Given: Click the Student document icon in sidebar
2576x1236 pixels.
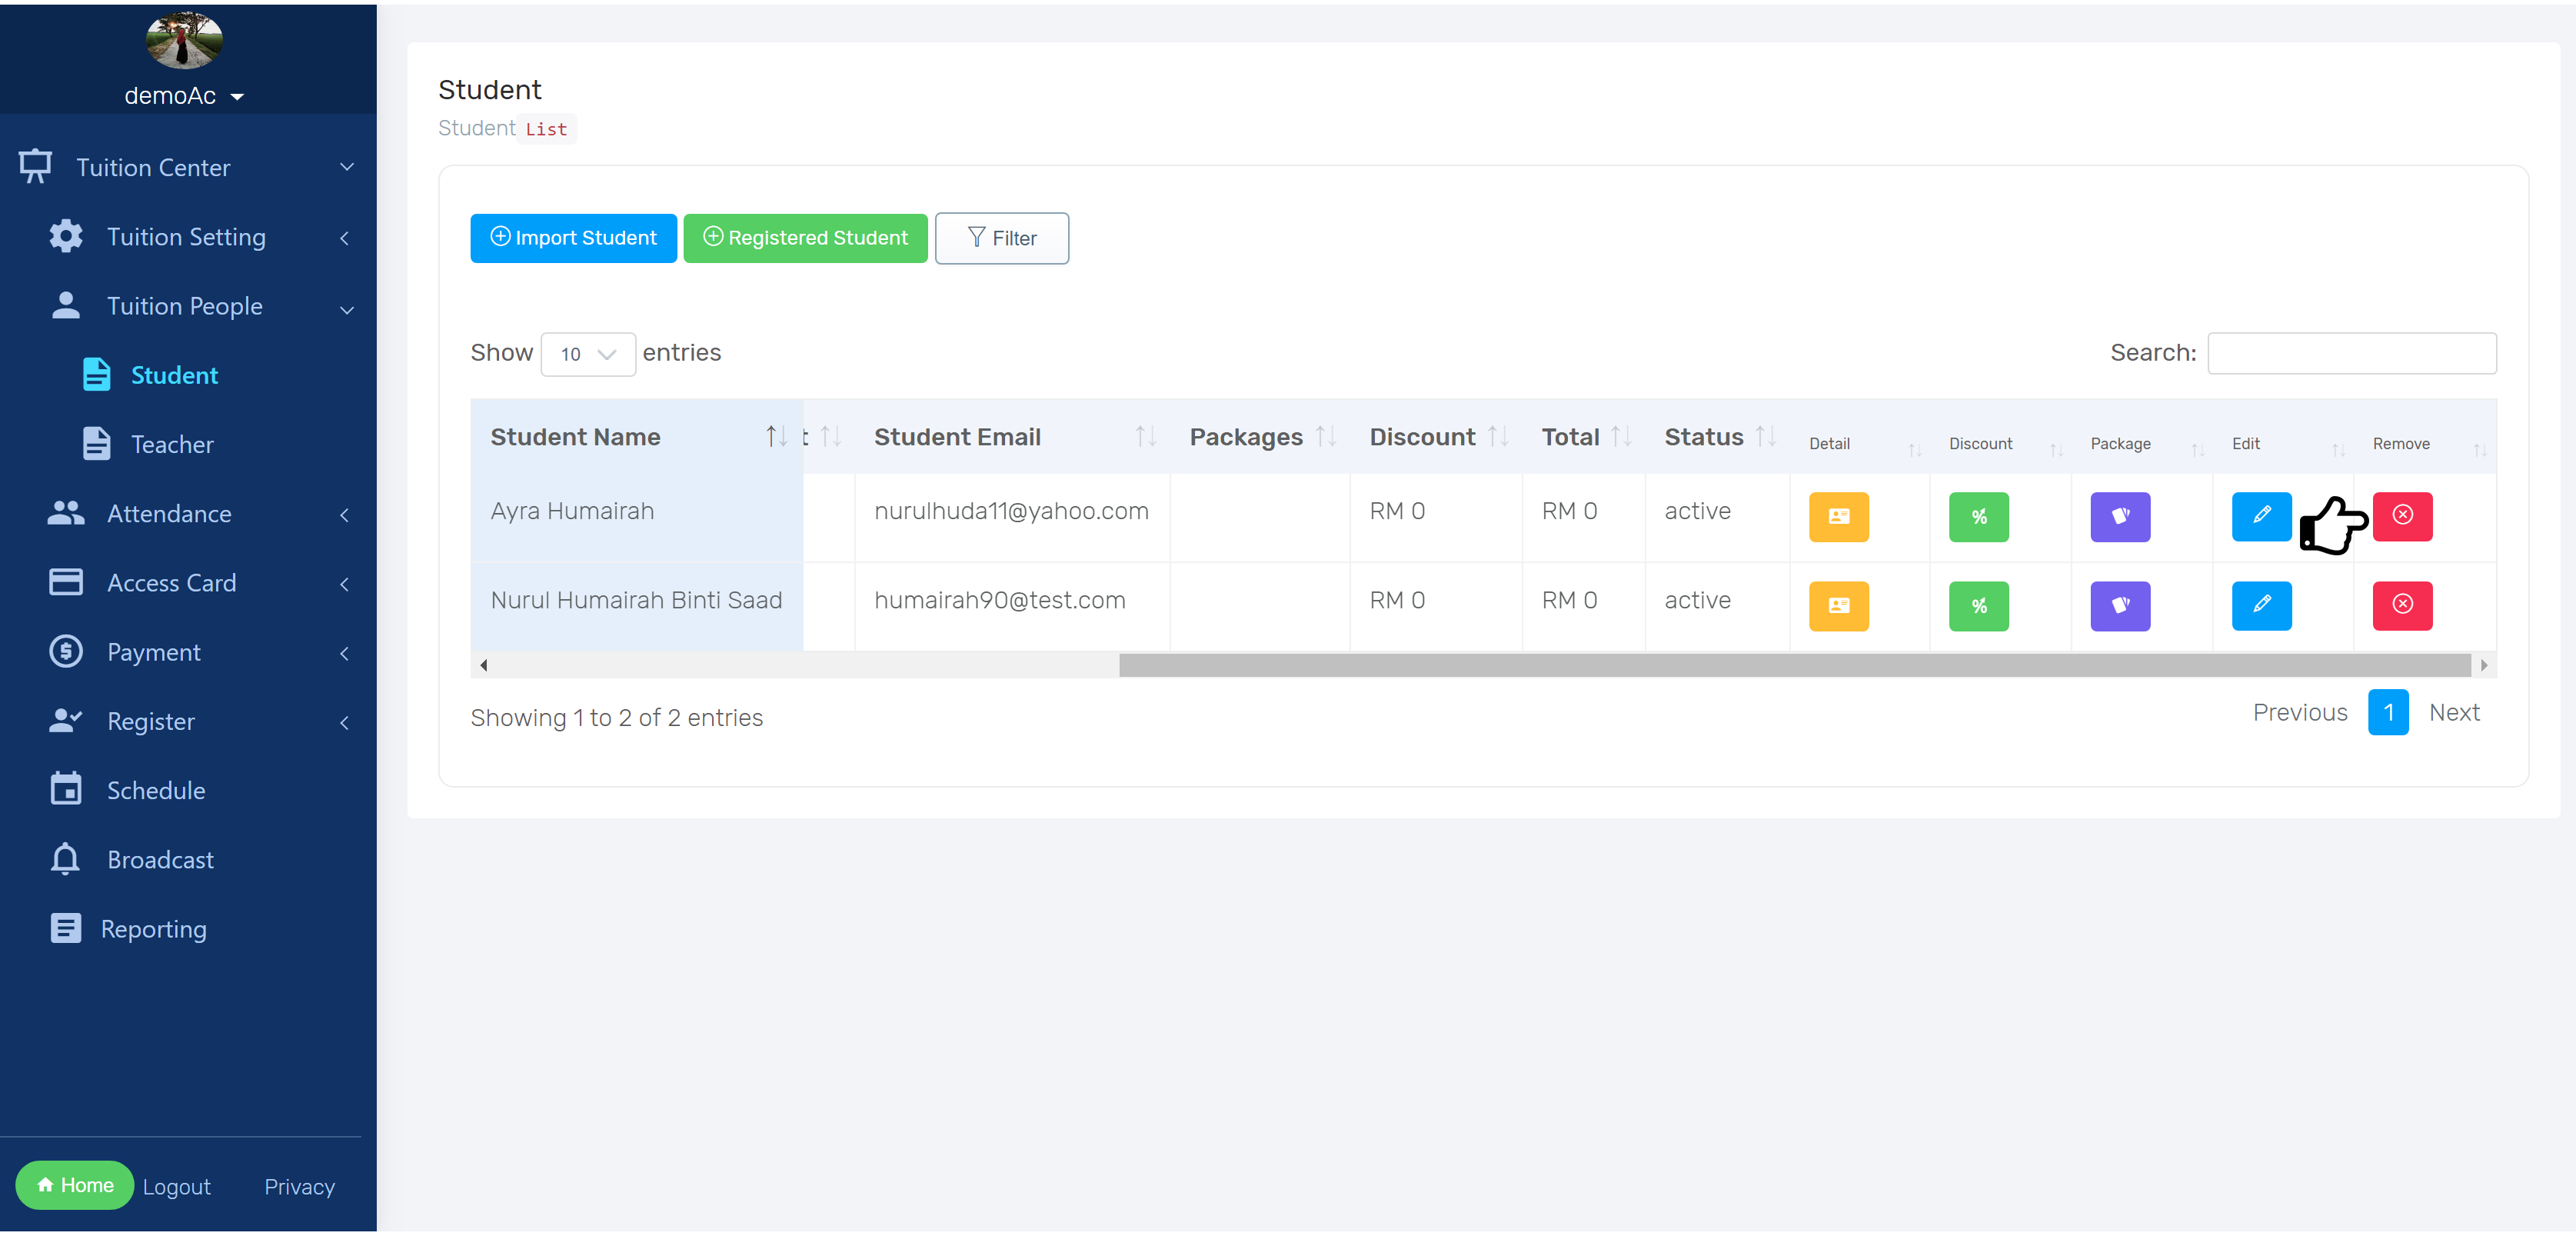Looking at the screenshot, I should [x=96, y=374].
